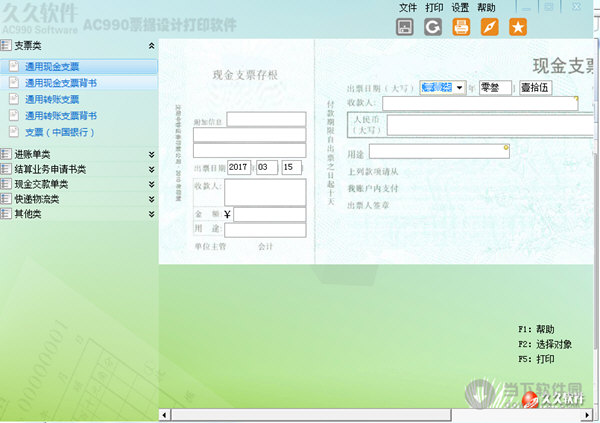This screenshot has height=423, width=600.
Task: Click the orange star favorites icon
Action: click(x=517, y=27)
